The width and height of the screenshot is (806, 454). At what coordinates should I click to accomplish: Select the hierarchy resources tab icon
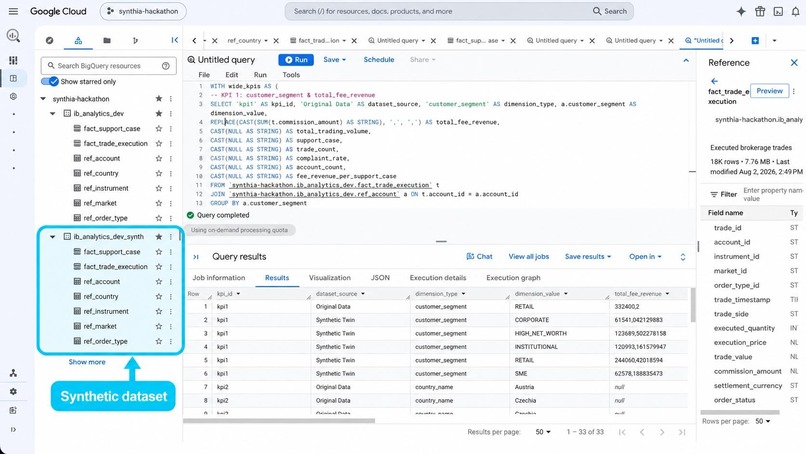point(78,40)
